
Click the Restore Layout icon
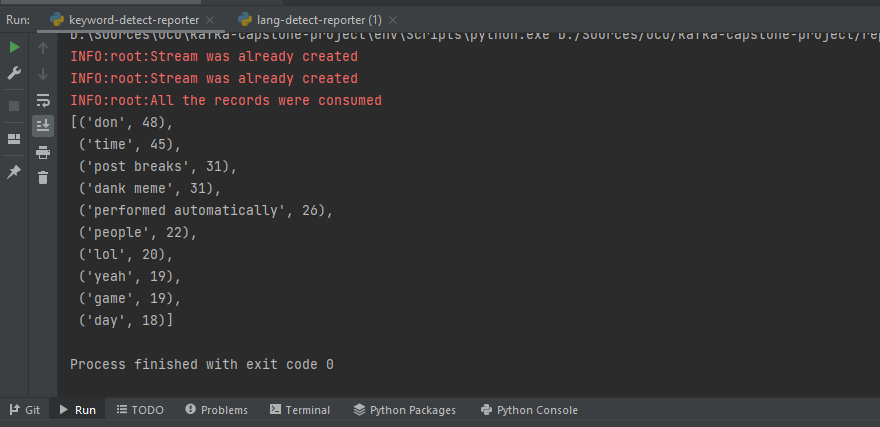(x=15, y=139)
